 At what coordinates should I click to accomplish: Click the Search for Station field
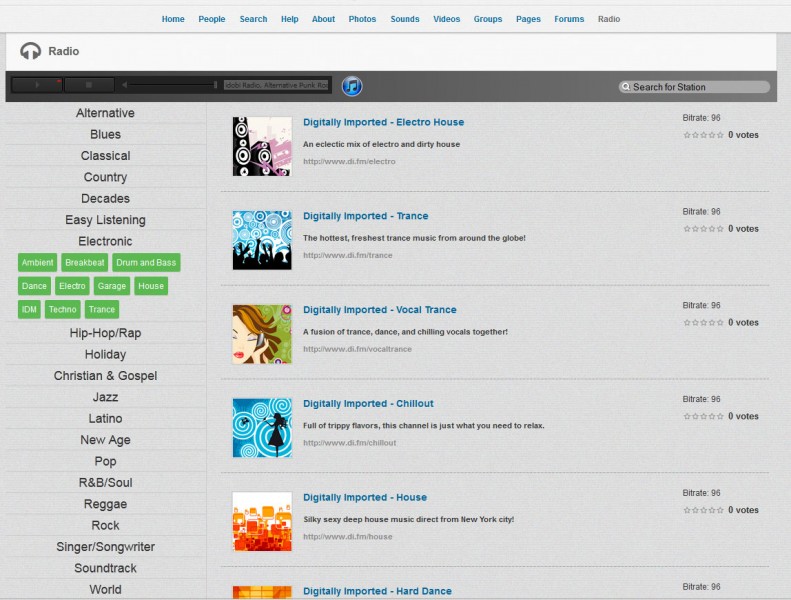click(694, 87)
